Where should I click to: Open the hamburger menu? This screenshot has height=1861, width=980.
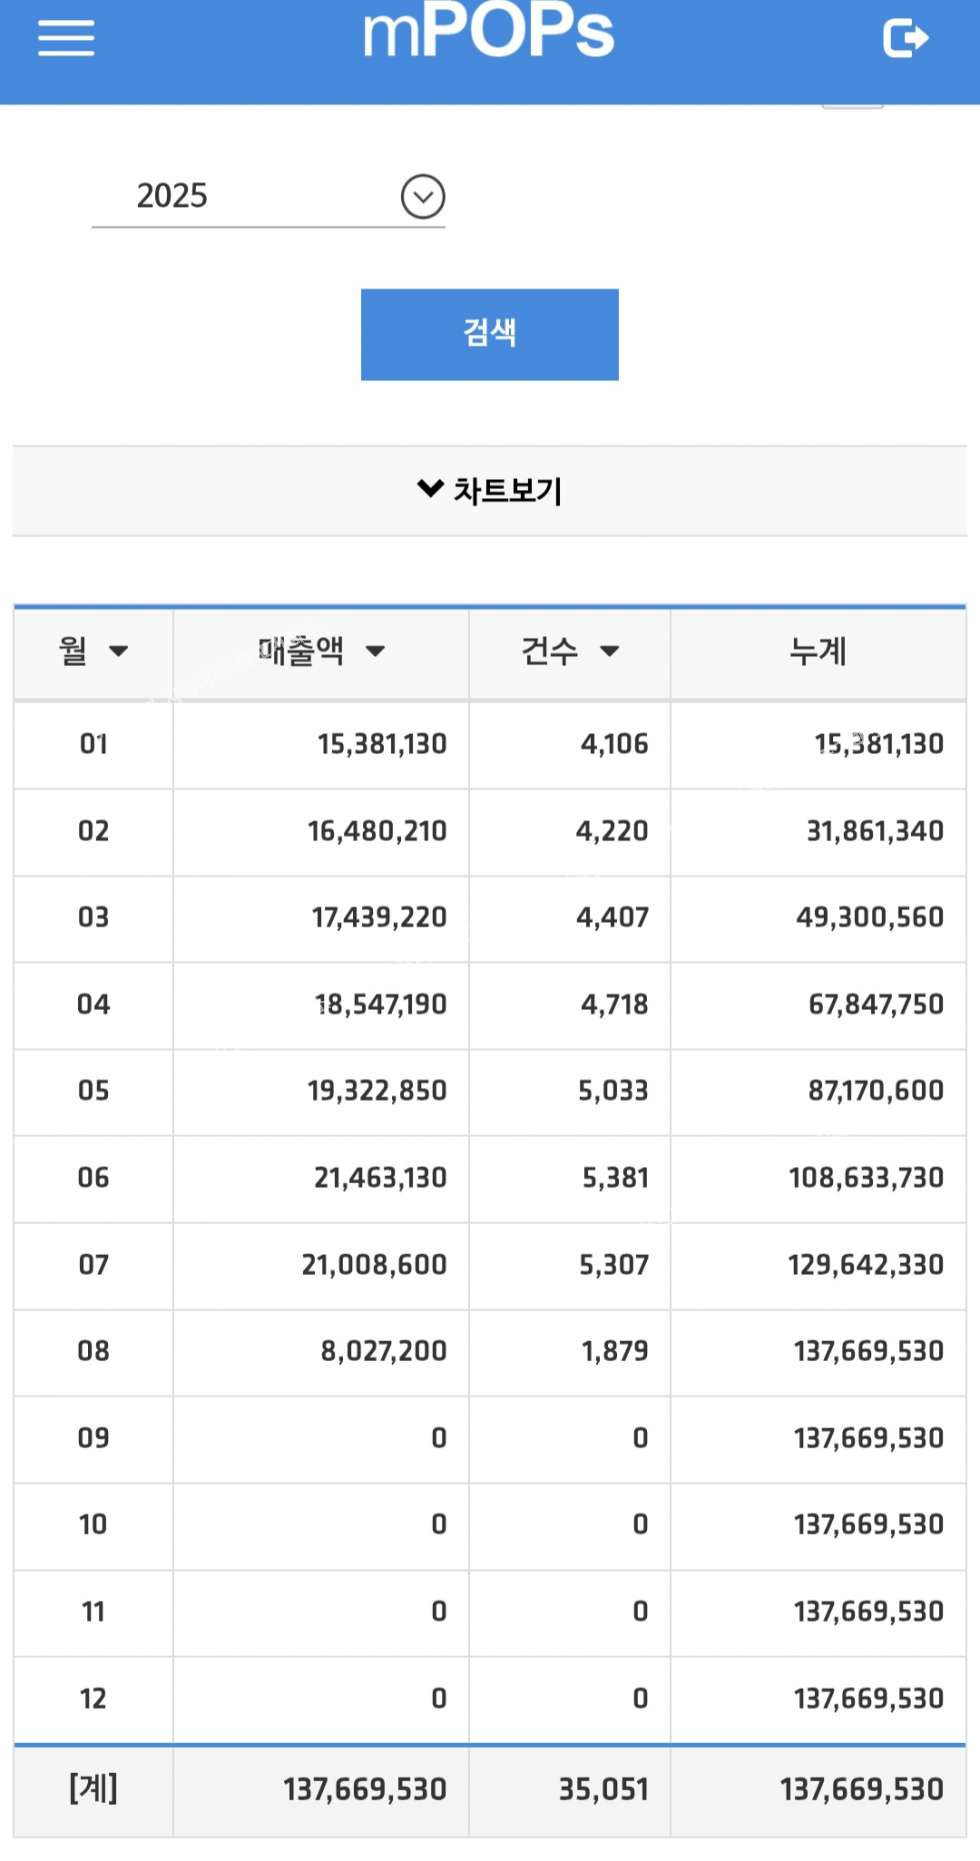coord(66,38)
